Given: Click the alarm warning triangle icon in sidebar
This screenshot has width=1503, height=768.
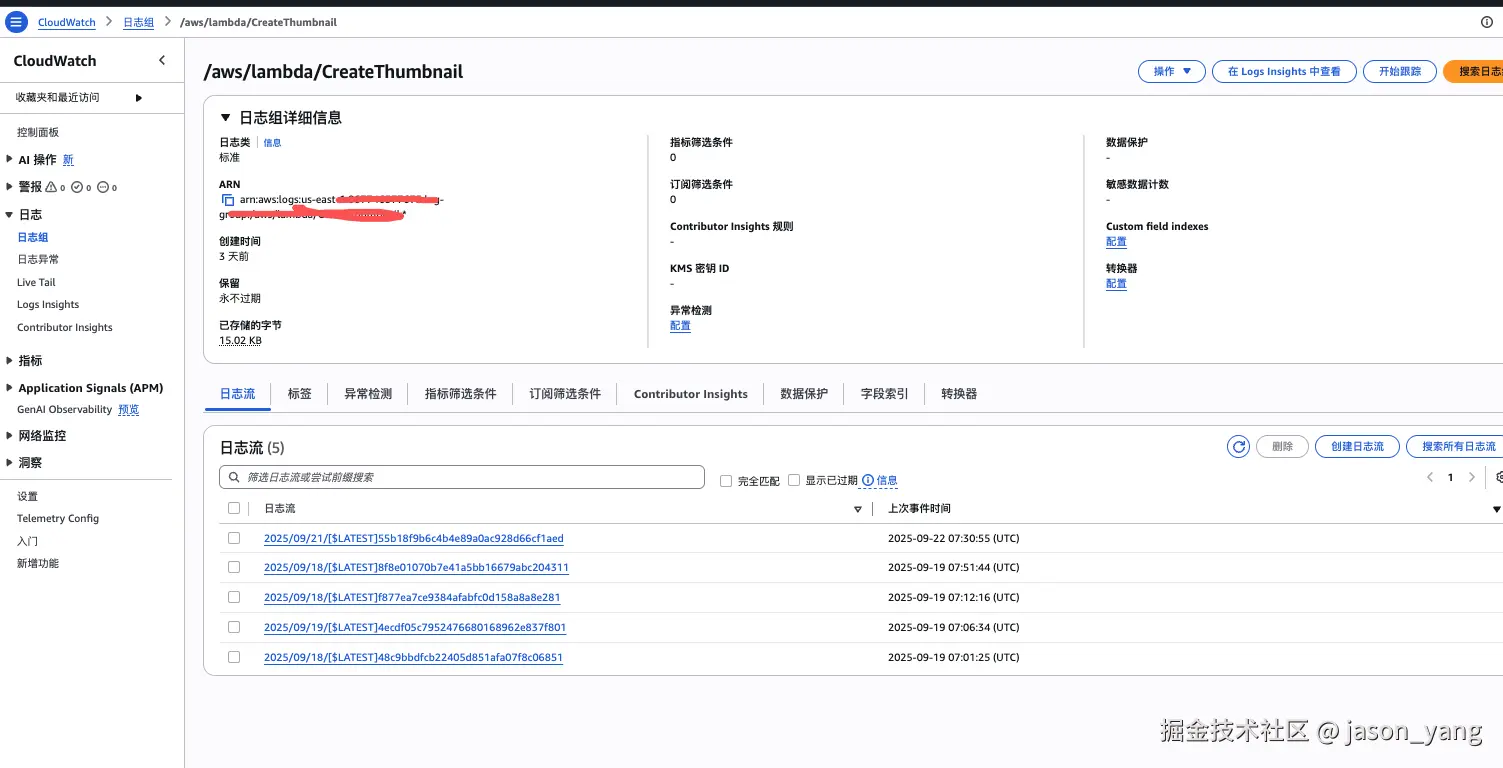Looking at the screenshot, I should (51, 187).
